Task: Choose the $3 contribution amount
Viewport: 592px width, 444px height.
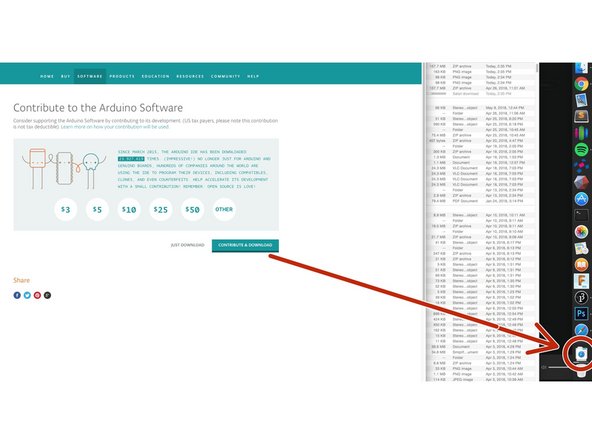Action: coord(66,209)
